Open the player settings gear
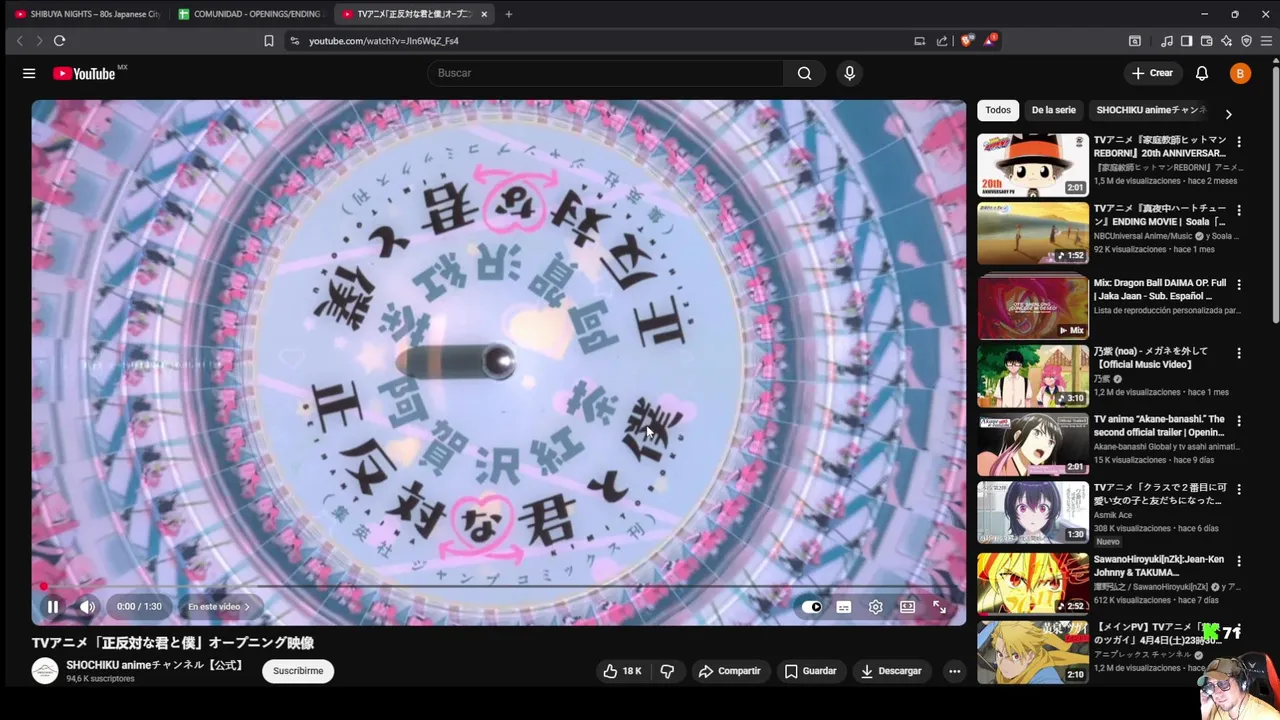 (875, 607)
